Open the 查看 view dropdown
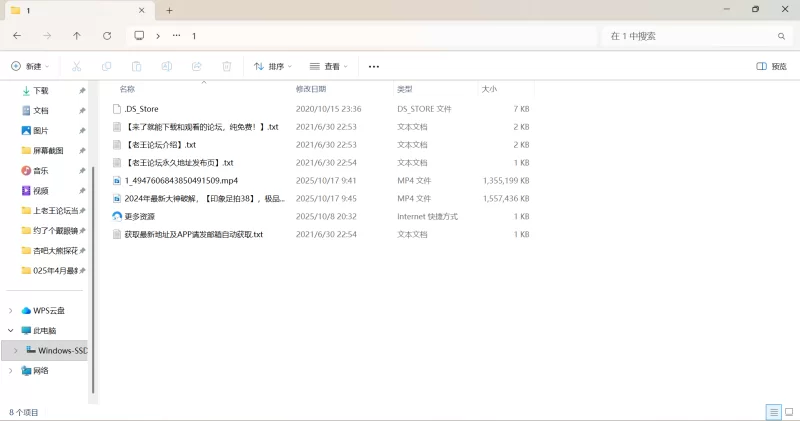 click(328, 66)
